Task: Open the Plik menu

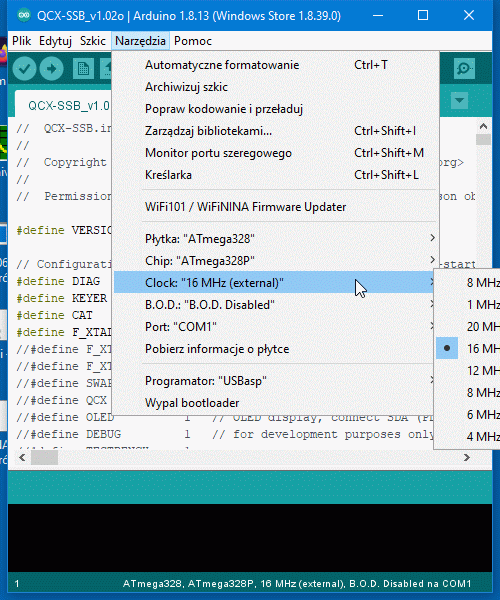Action: point(21,41)
